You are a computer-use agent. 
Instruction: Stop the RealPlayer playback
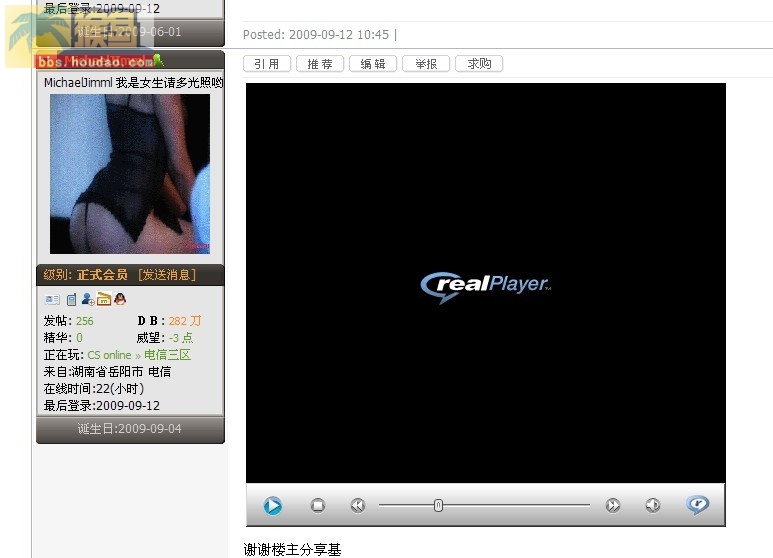pyautogui.click(x=318, y=505)
